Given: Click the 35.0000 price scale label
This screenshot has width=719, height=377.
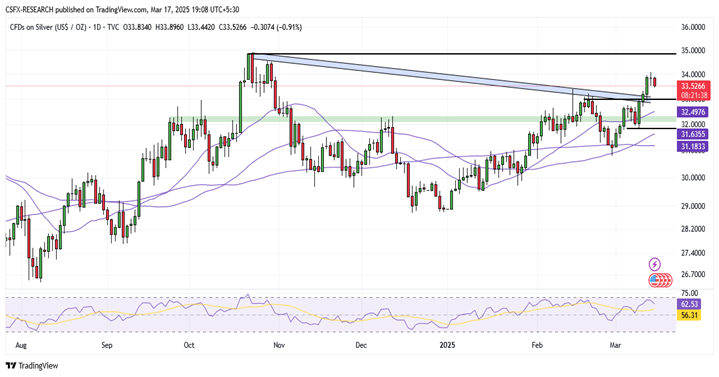Looking at the screenshot, I should click(x=693, y=50).
